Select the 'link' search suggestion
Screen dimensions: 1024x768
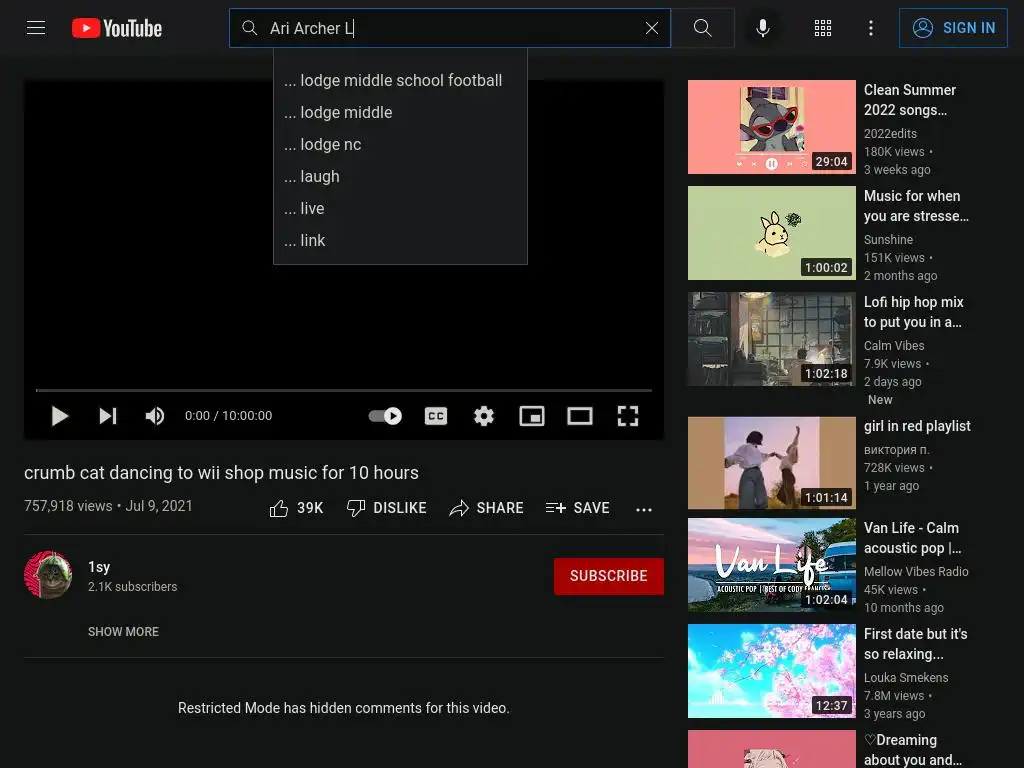[400, 240]
